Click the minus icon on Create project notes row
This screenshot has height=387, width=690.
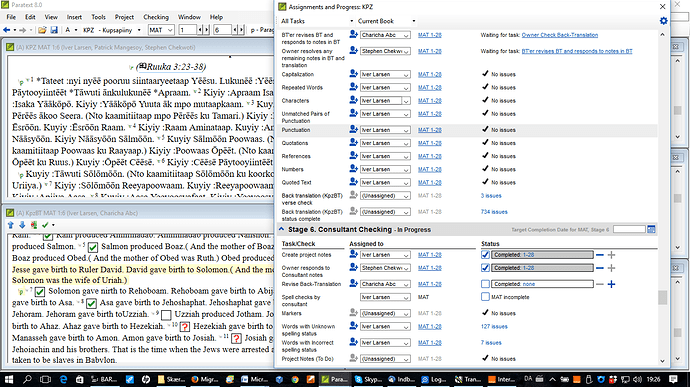pyautogui.click(x=600, y=254)
